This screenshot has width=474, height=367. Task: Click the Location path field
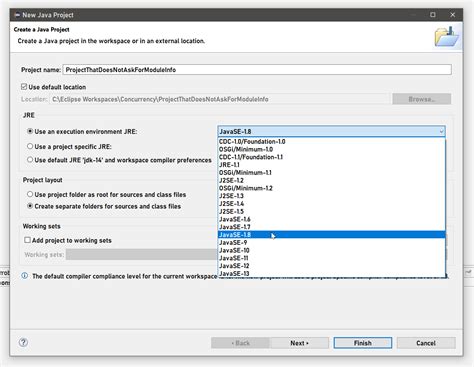click(220, 99)
